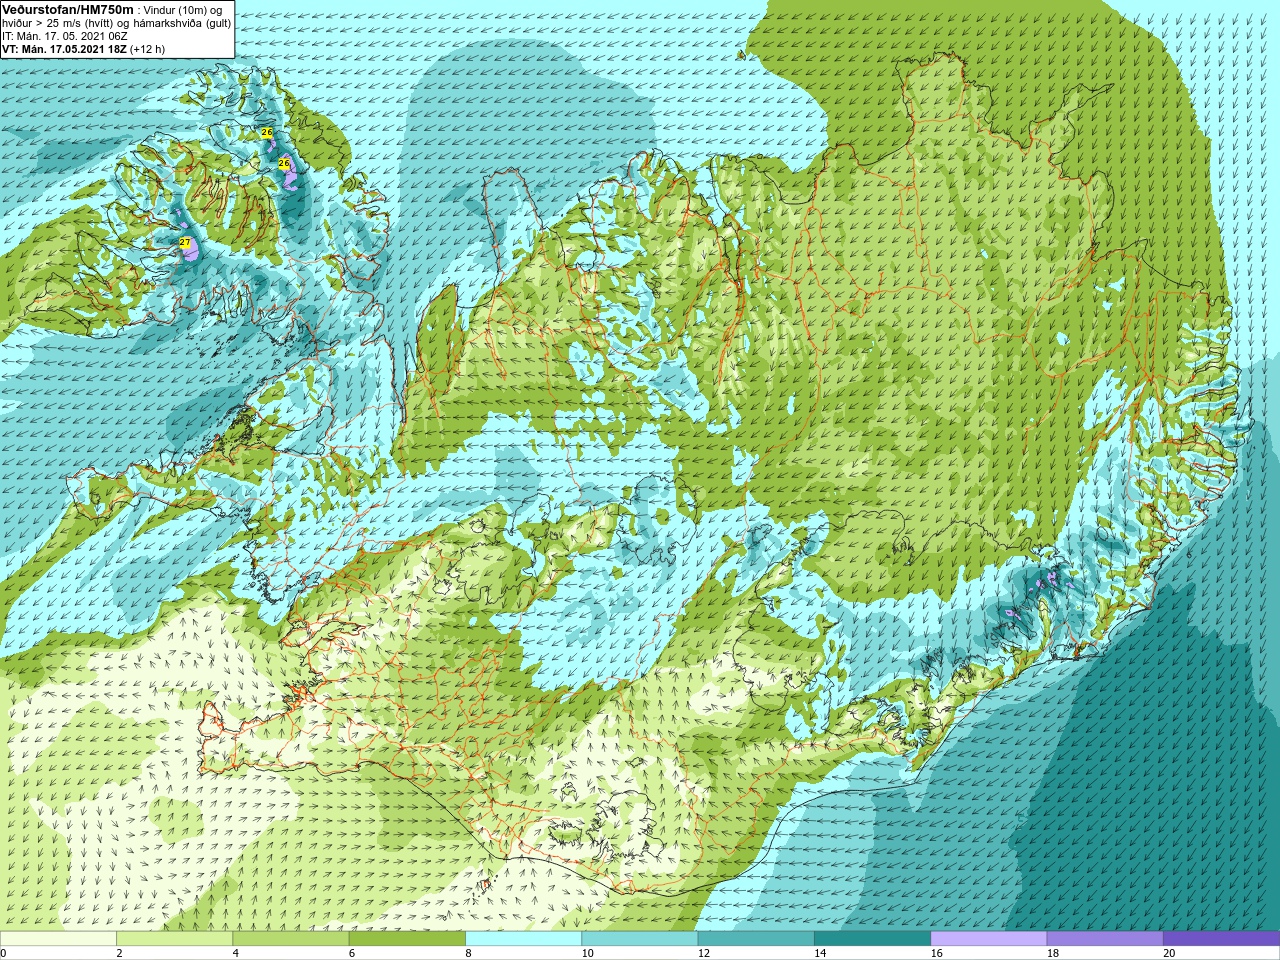Click the 0–2 m/s pale yellow legend swatch
Screen dimensions: 1280x960
coord(58,939)
